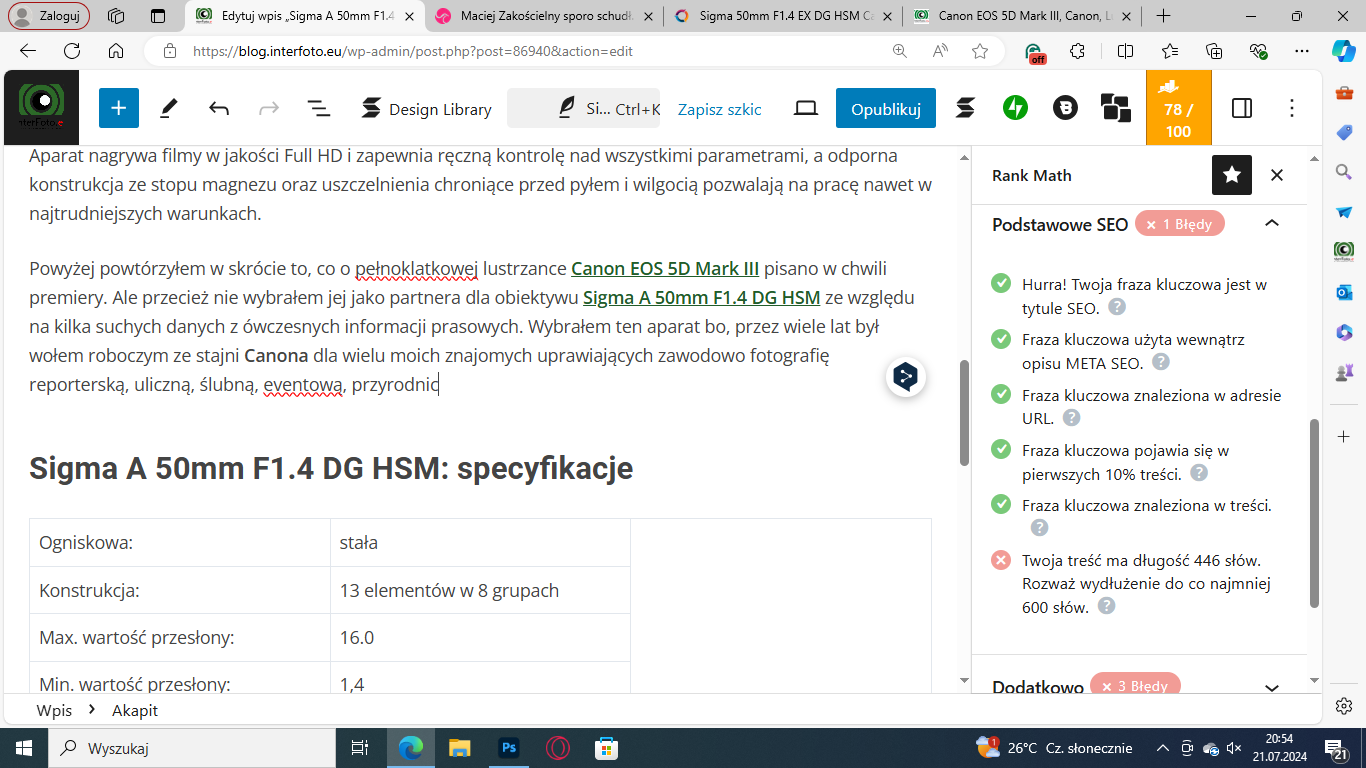Select the Edytuj wpis browser tab
Screen dimensions: 1366x768
click(x=306, y=16)
